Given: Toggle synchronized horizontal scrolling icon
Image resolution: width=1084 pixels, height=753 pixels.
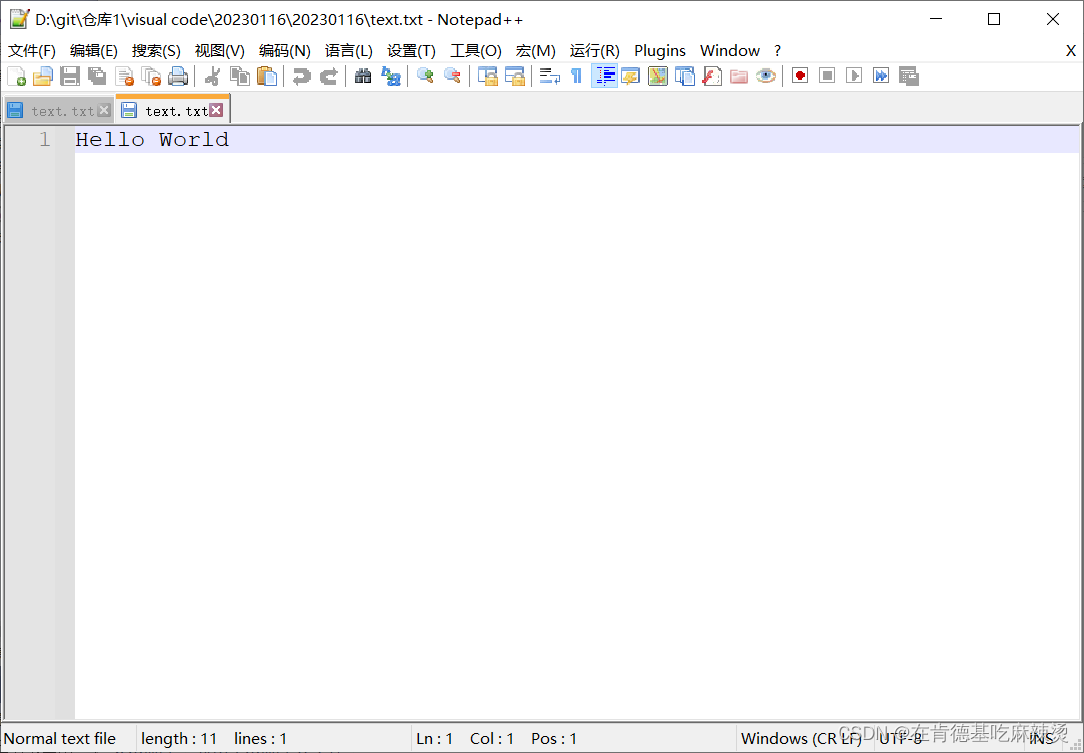Looking at the screenshot, I should click(515, 75).
